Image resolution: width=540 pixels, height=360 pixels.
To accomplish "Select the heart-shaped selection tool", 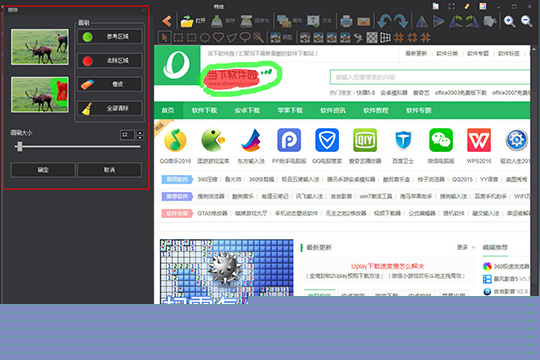I will pos(218,37).
